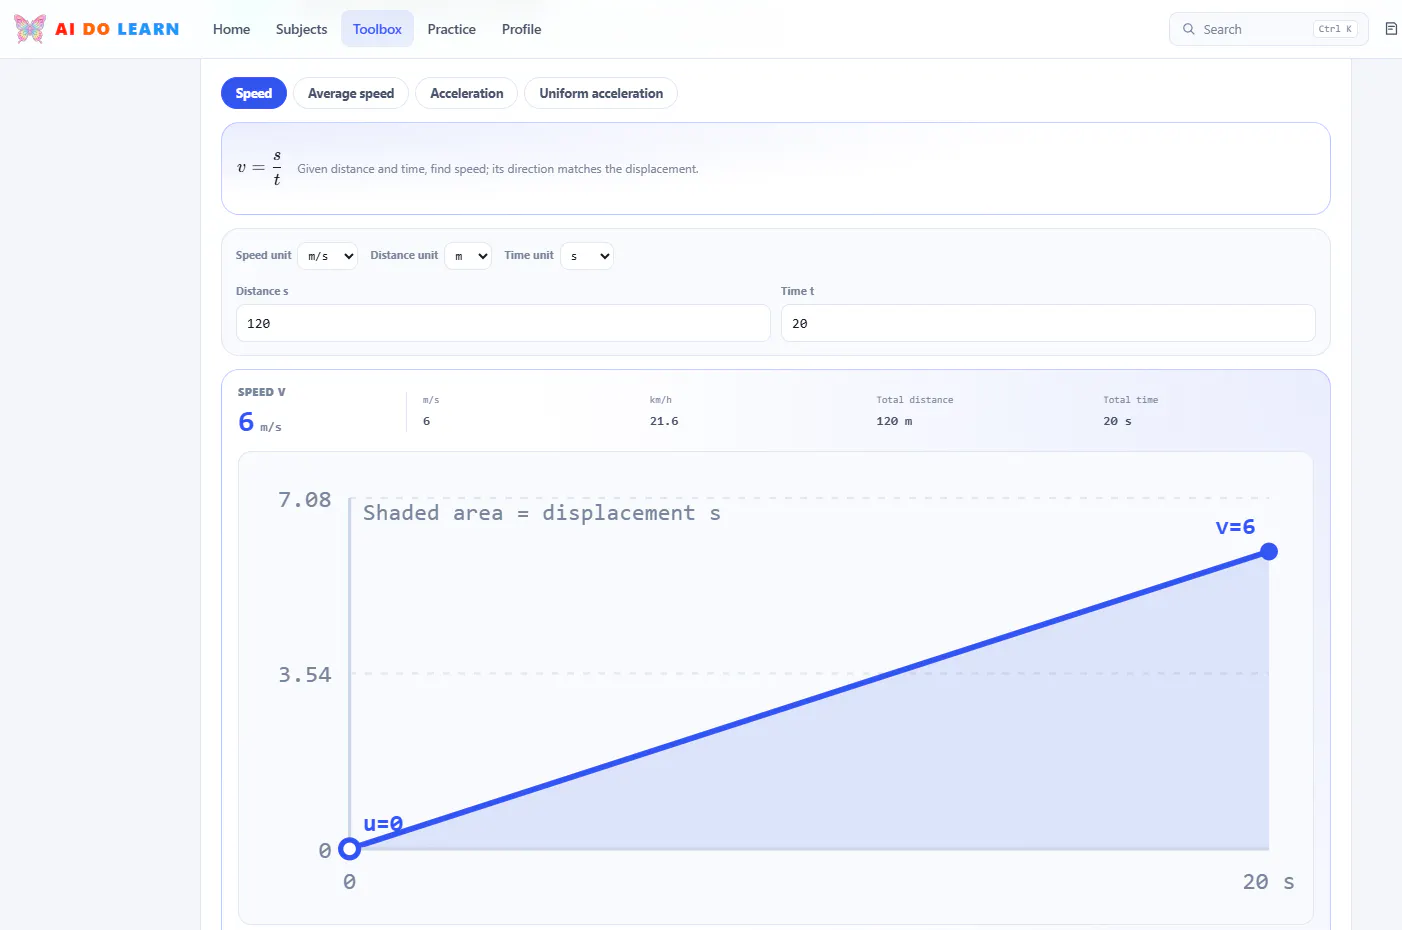Click the 3.54 y-axis label
1402x930 pixels.
304,675
